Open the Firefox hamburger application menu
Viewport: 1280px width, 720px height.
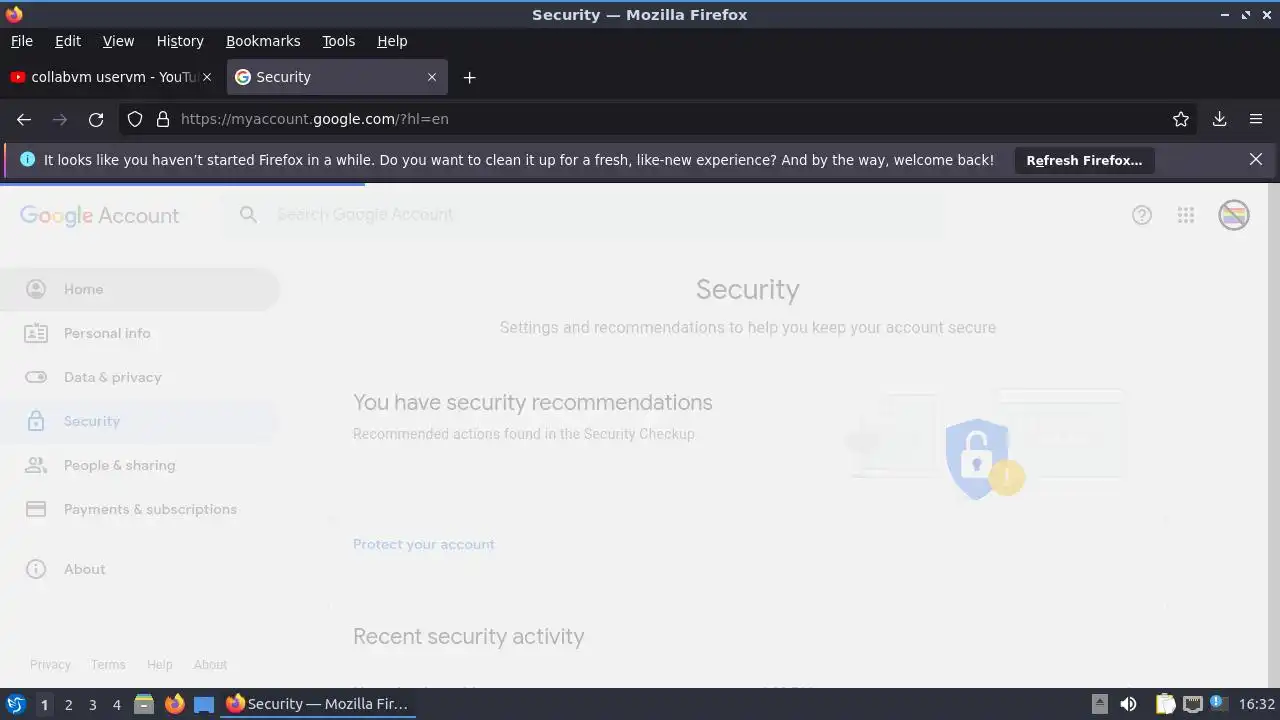[1256, 119]
